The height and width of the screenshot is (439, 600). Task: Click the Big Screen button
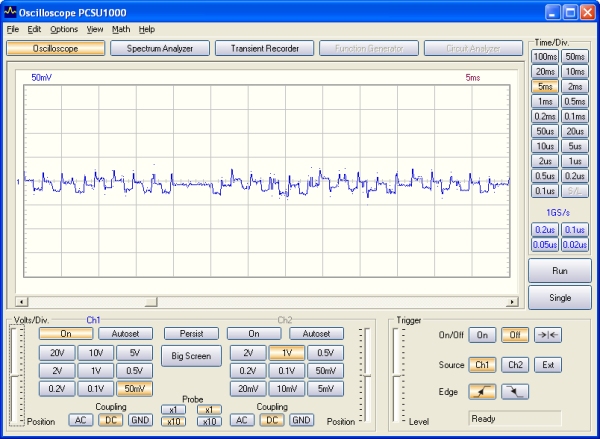(191, 356)
